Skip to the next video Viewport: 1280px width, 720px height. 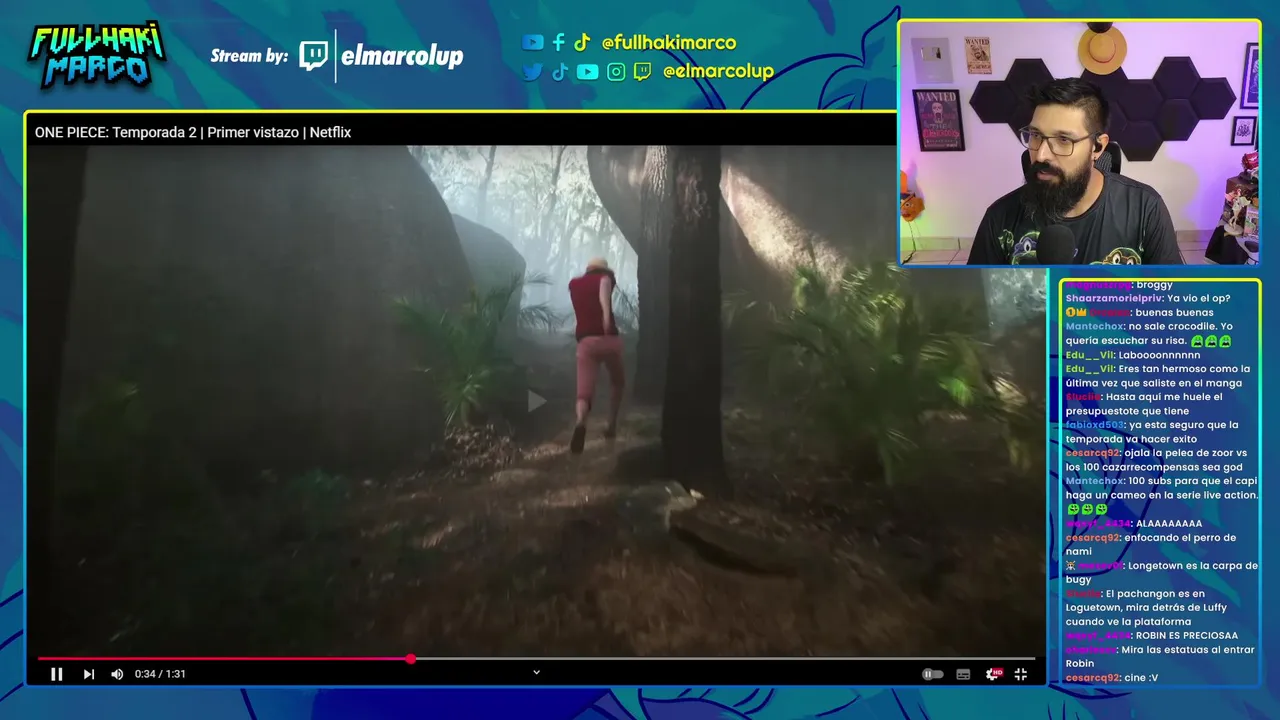point(88,674)
